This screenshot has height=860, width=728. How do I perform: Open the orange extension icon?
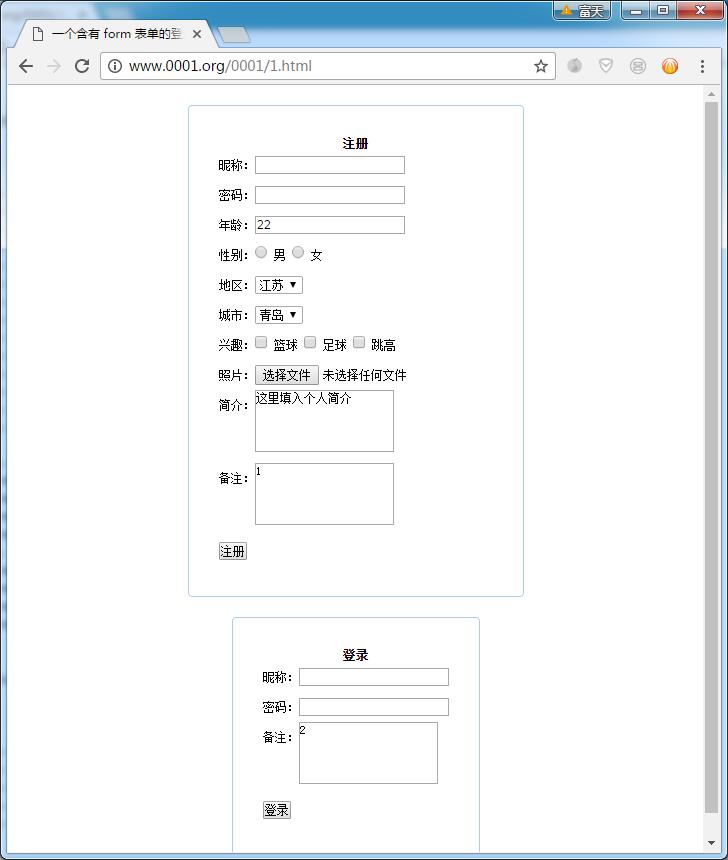670,66
